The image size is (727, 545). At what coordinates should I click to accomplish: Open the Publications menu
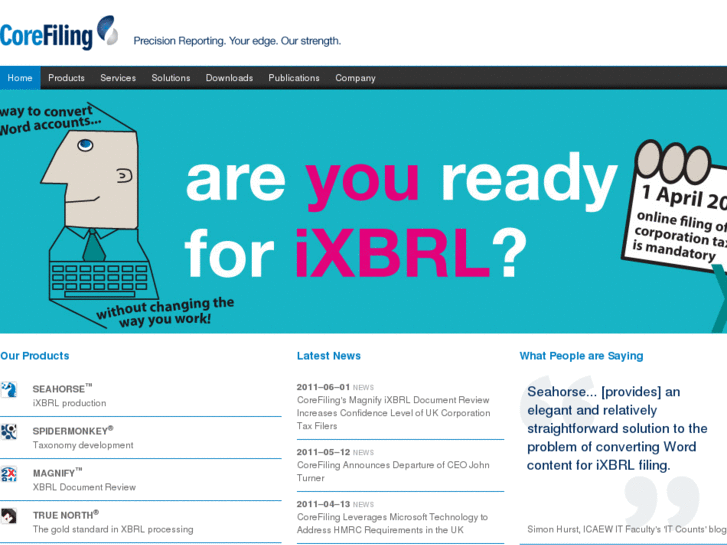tap(294, 78)
